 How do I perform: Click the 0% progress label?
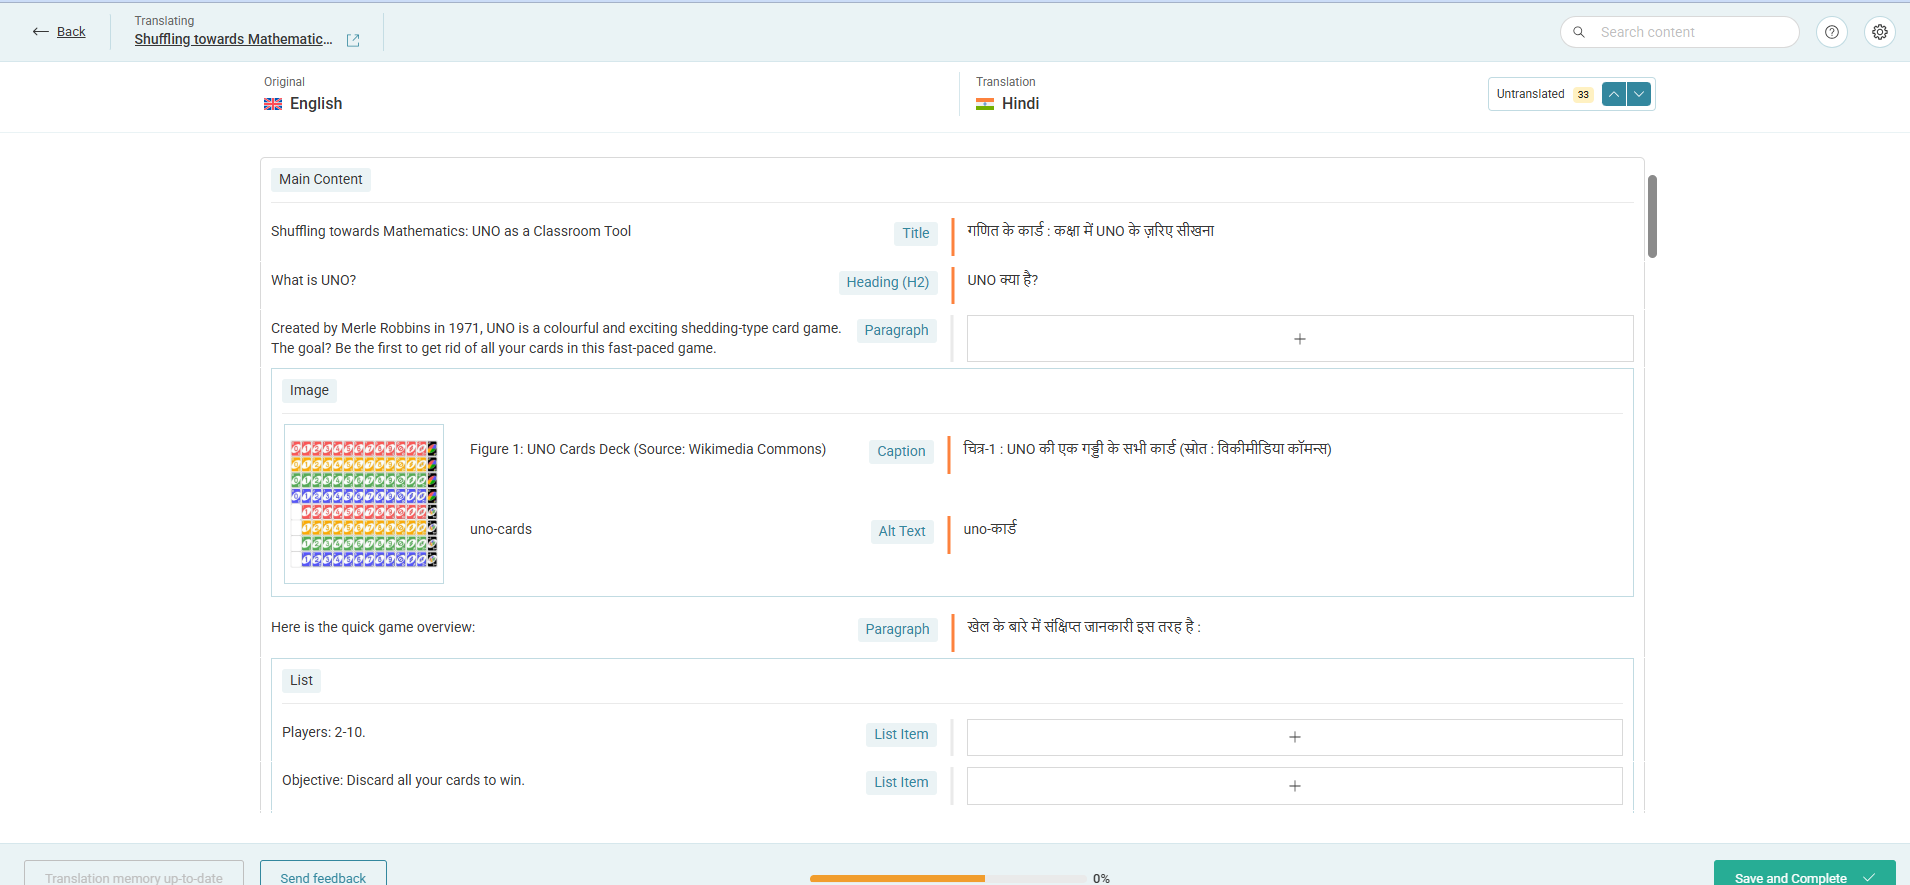[1101, 878]
